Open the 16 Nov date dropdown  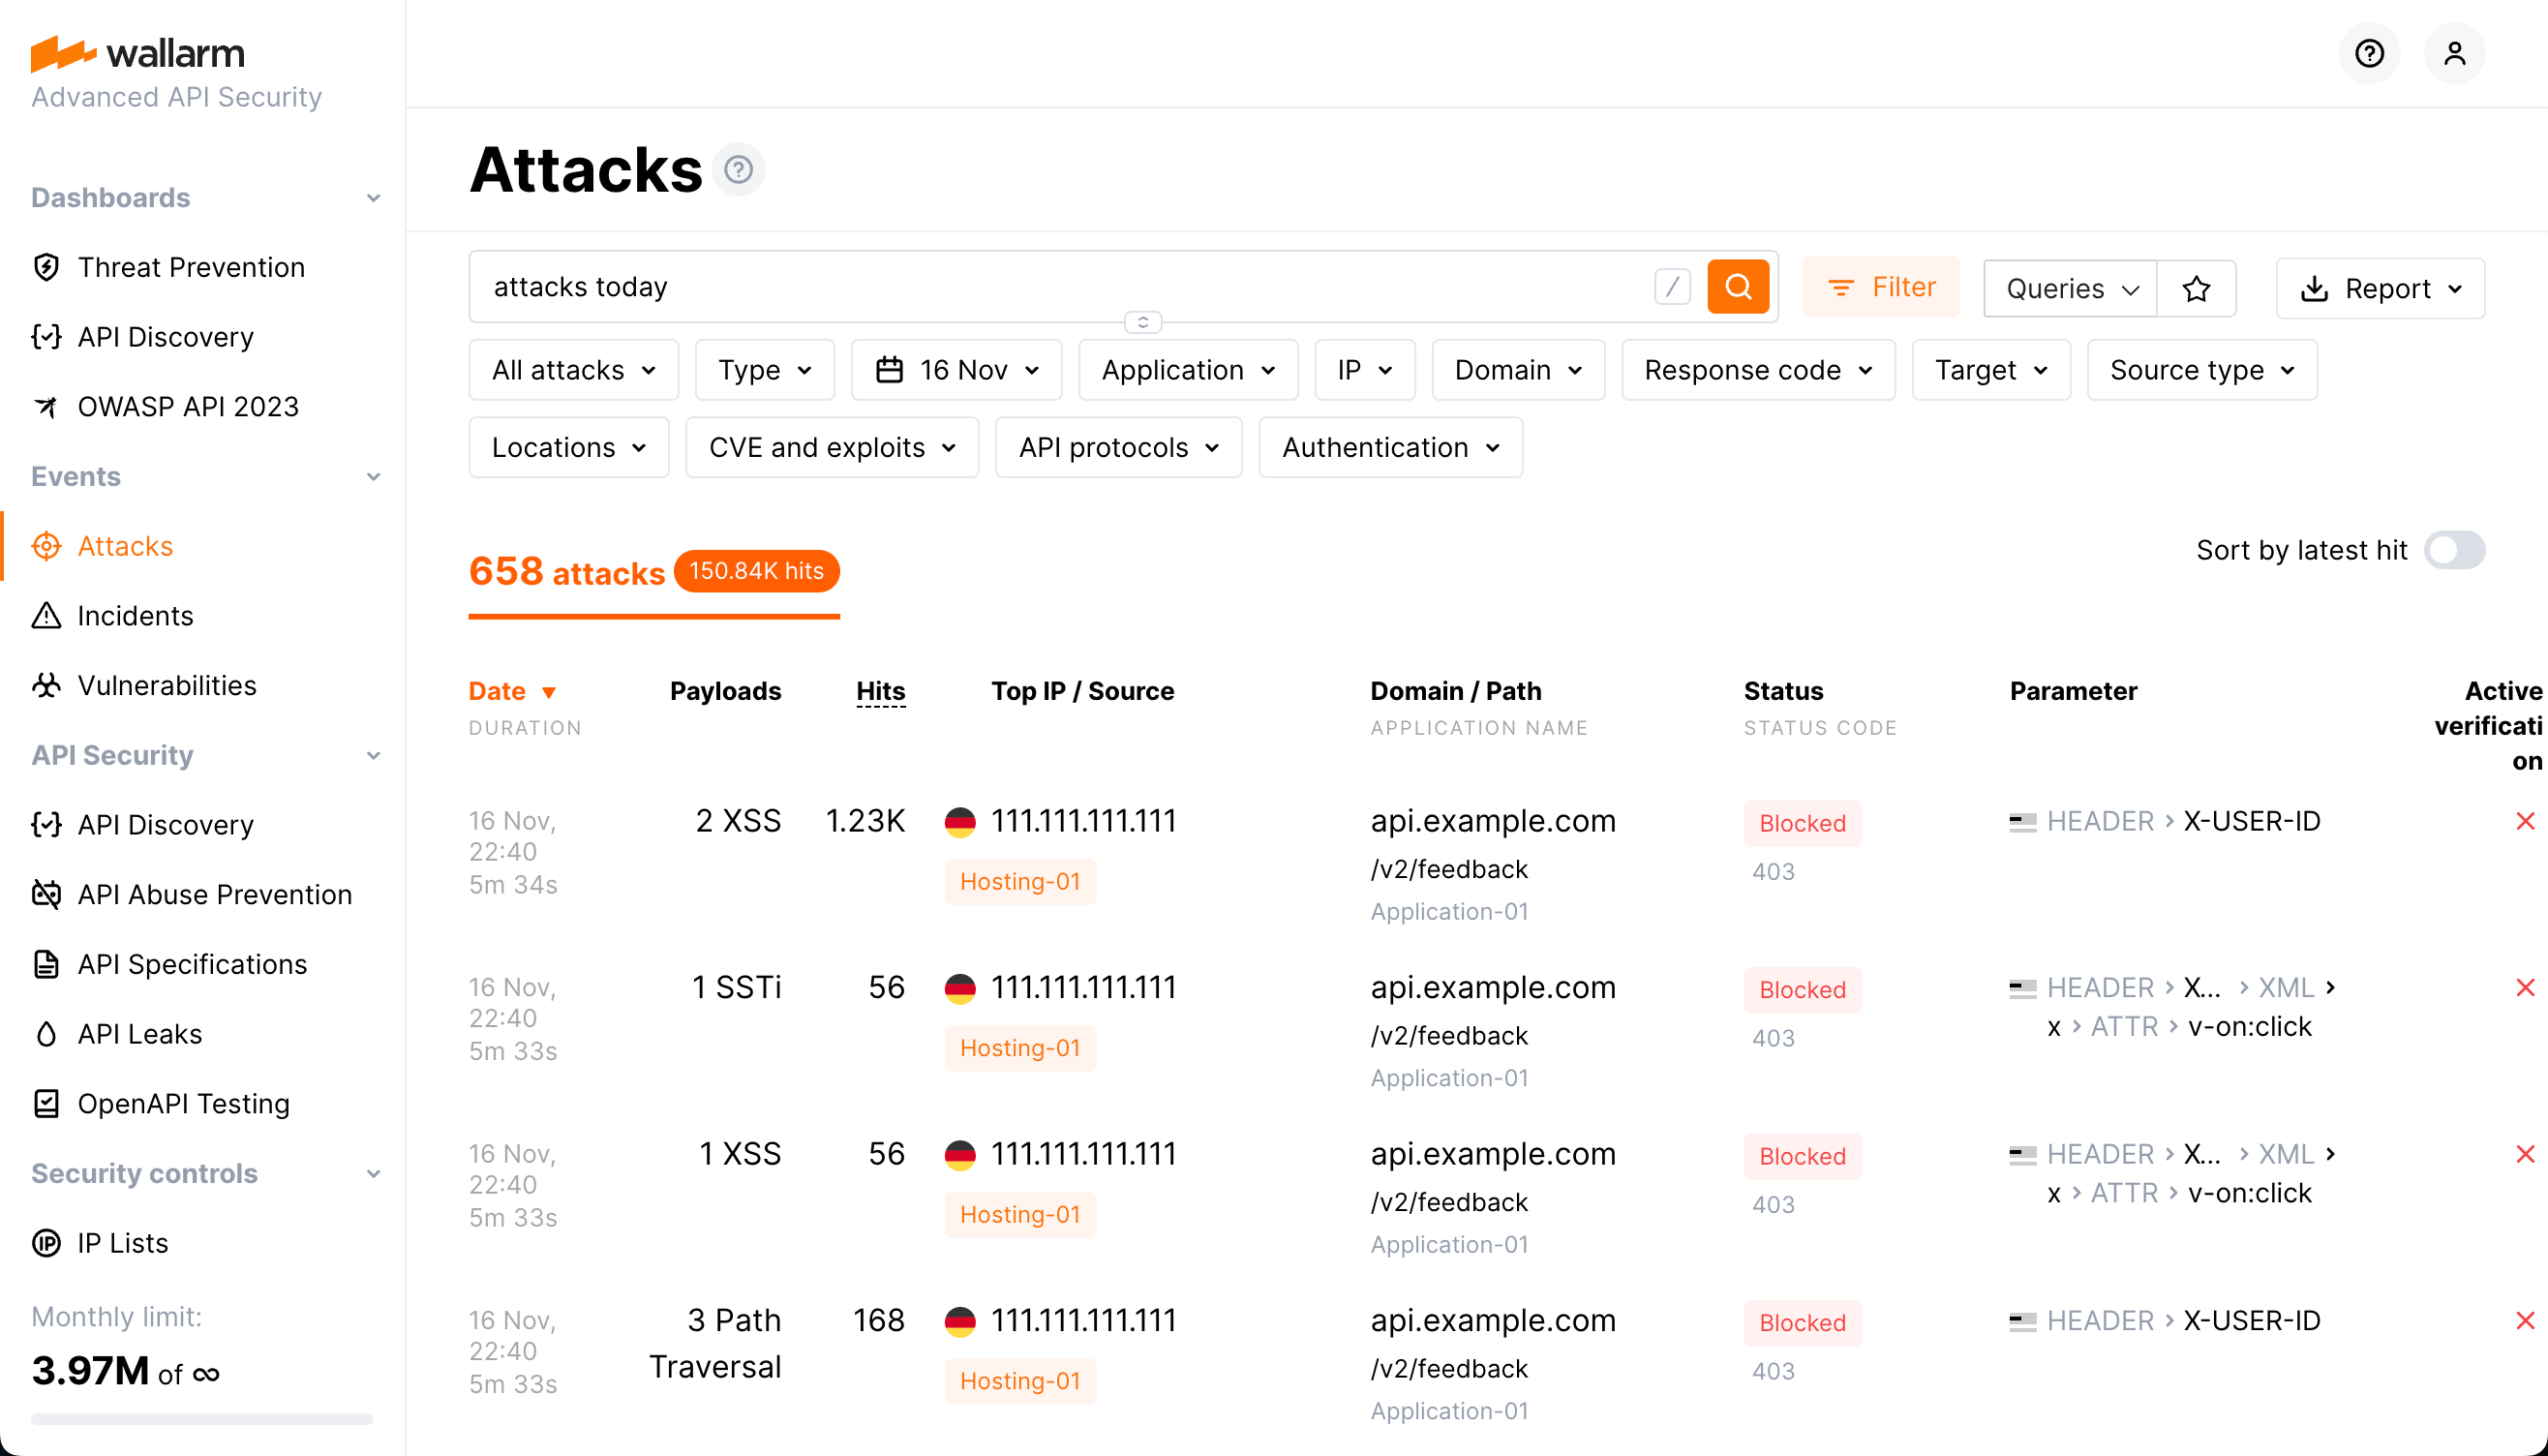tap(956, 370)
